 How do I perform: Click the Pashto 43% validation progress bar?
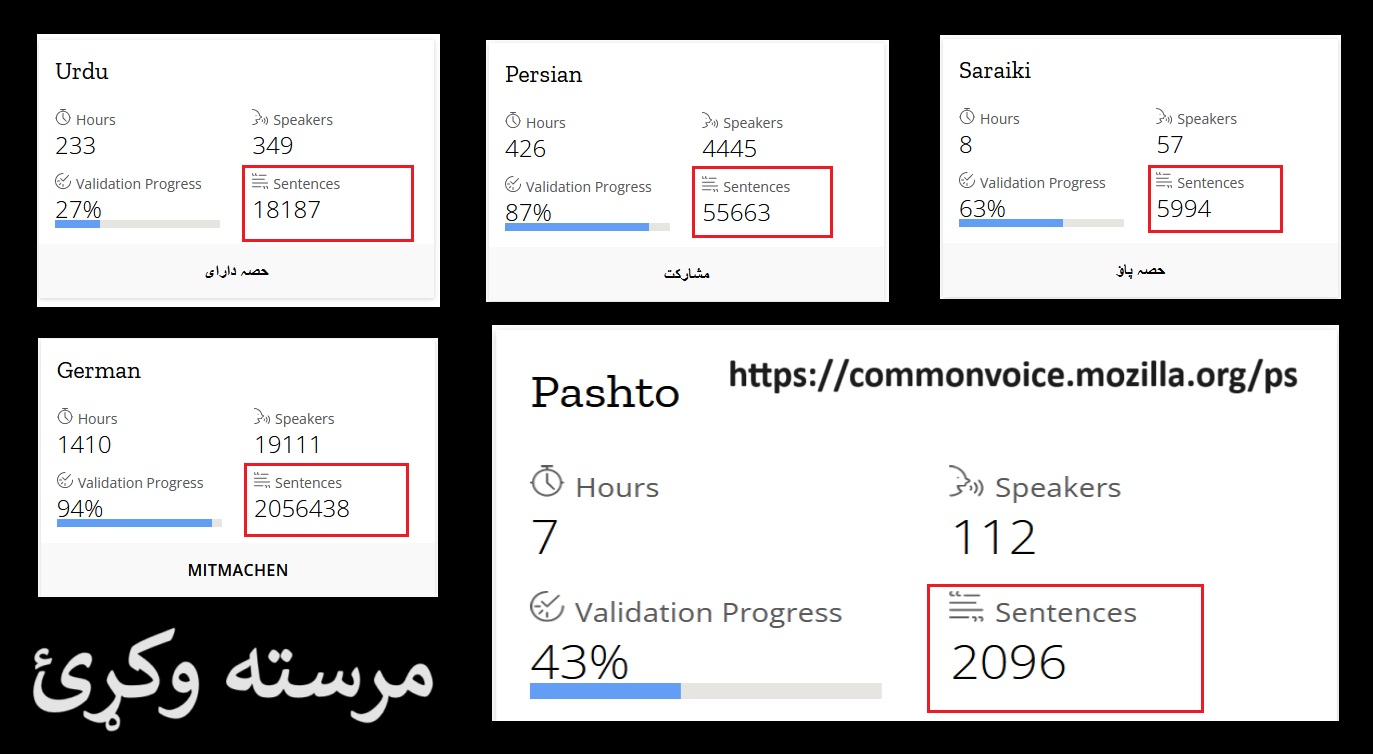point(706,691)
